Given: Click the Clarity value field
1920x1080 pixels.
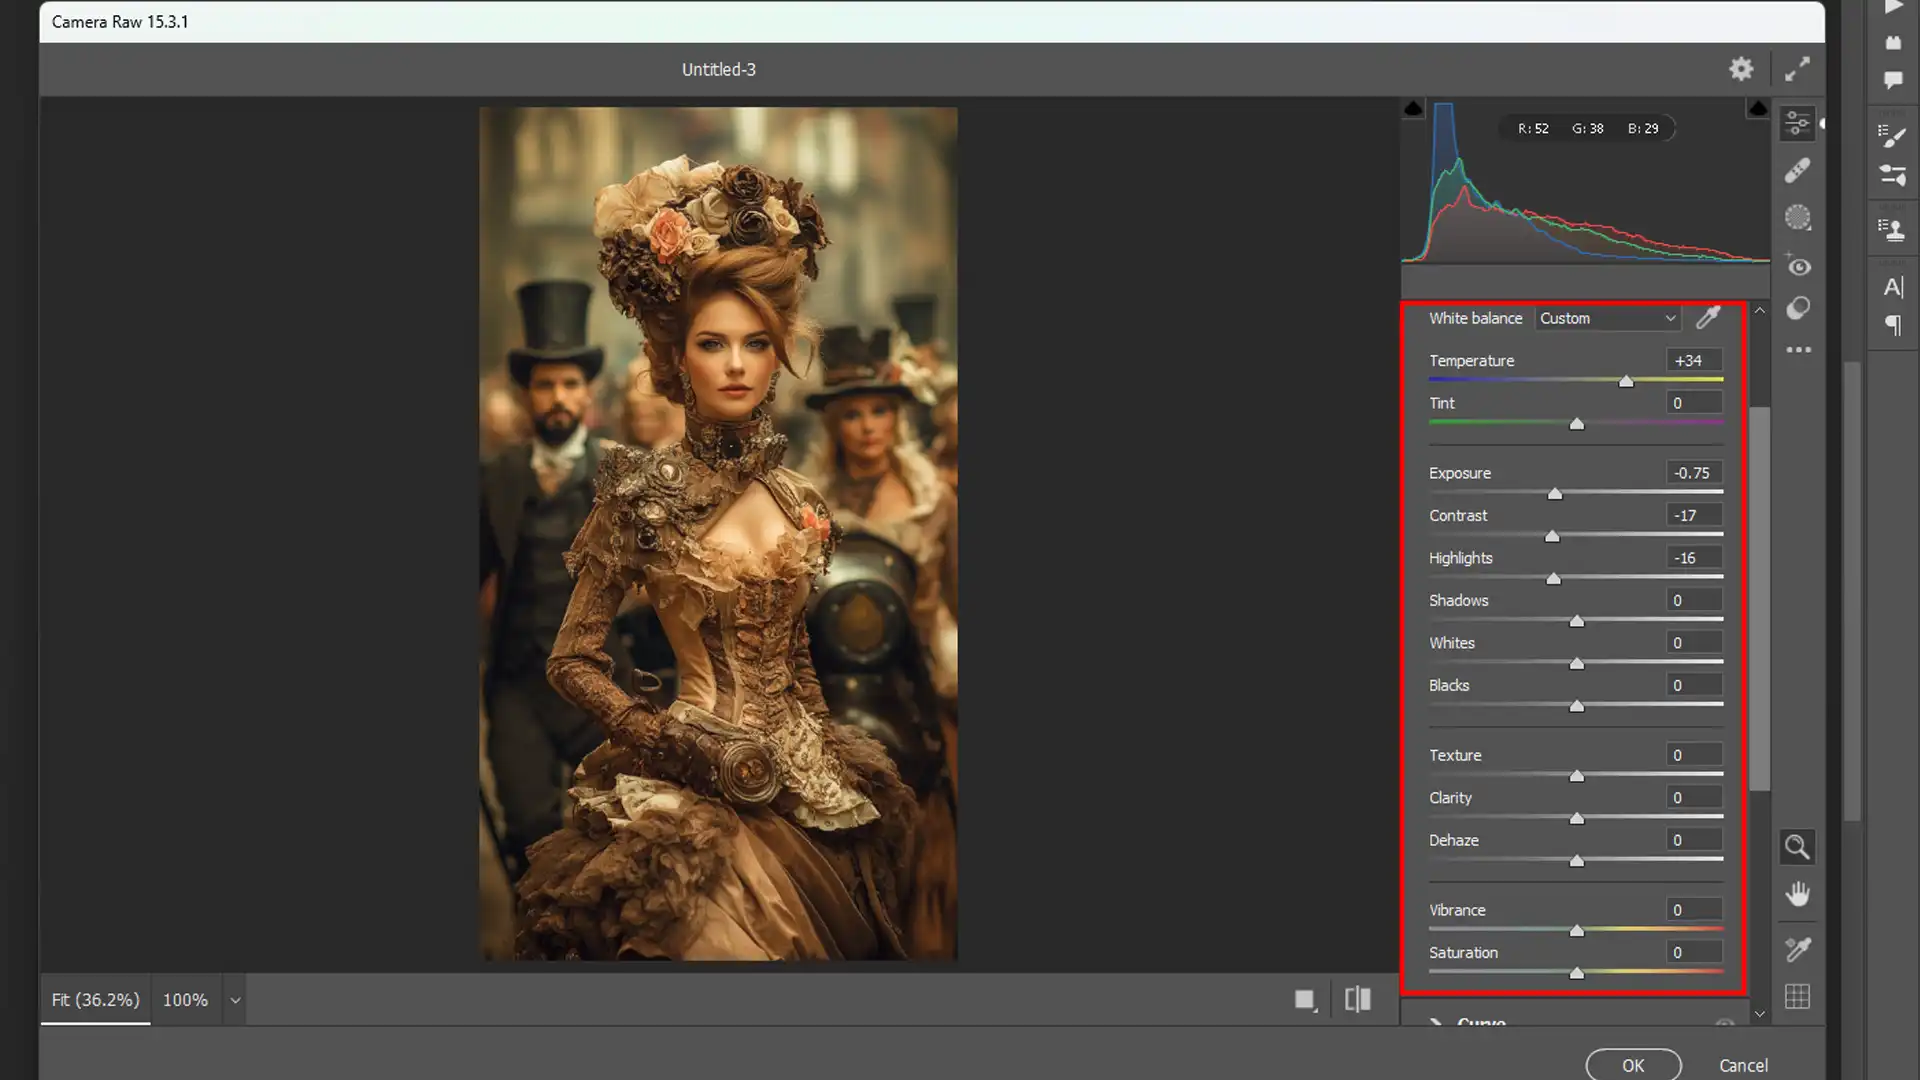Looking at the screenshot, I should coord(1694,798).
